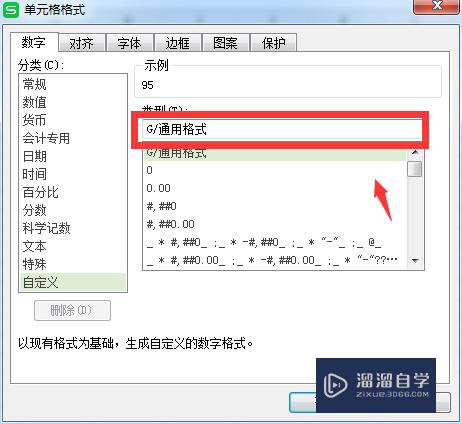The height and width of the screenshot is (424, 462).
Task: Select the 特殊 category
Action: point(73,264)
